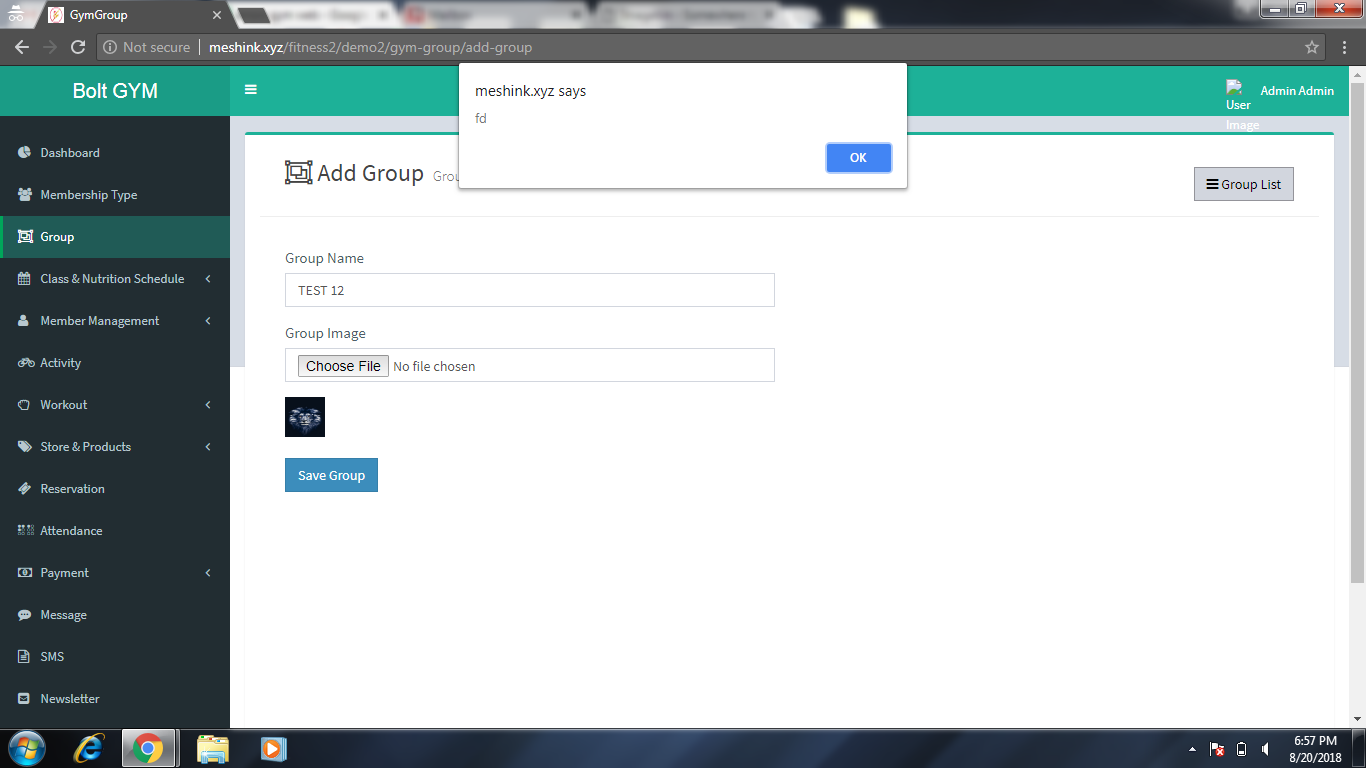Expand Payment submenu arrow
Viewport: 1366px width, 768px height.
208,573
